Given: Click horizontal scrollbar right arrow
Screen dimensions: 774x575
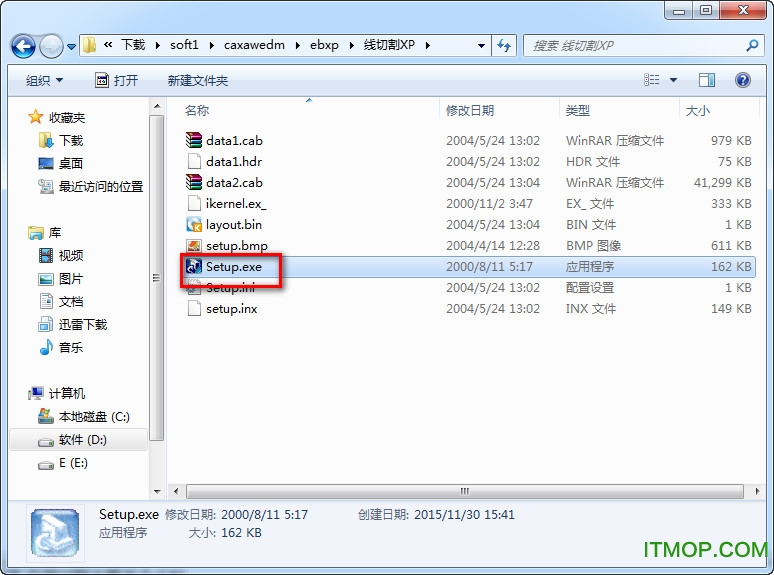Looking at the screenshot, I should point(757,491).
